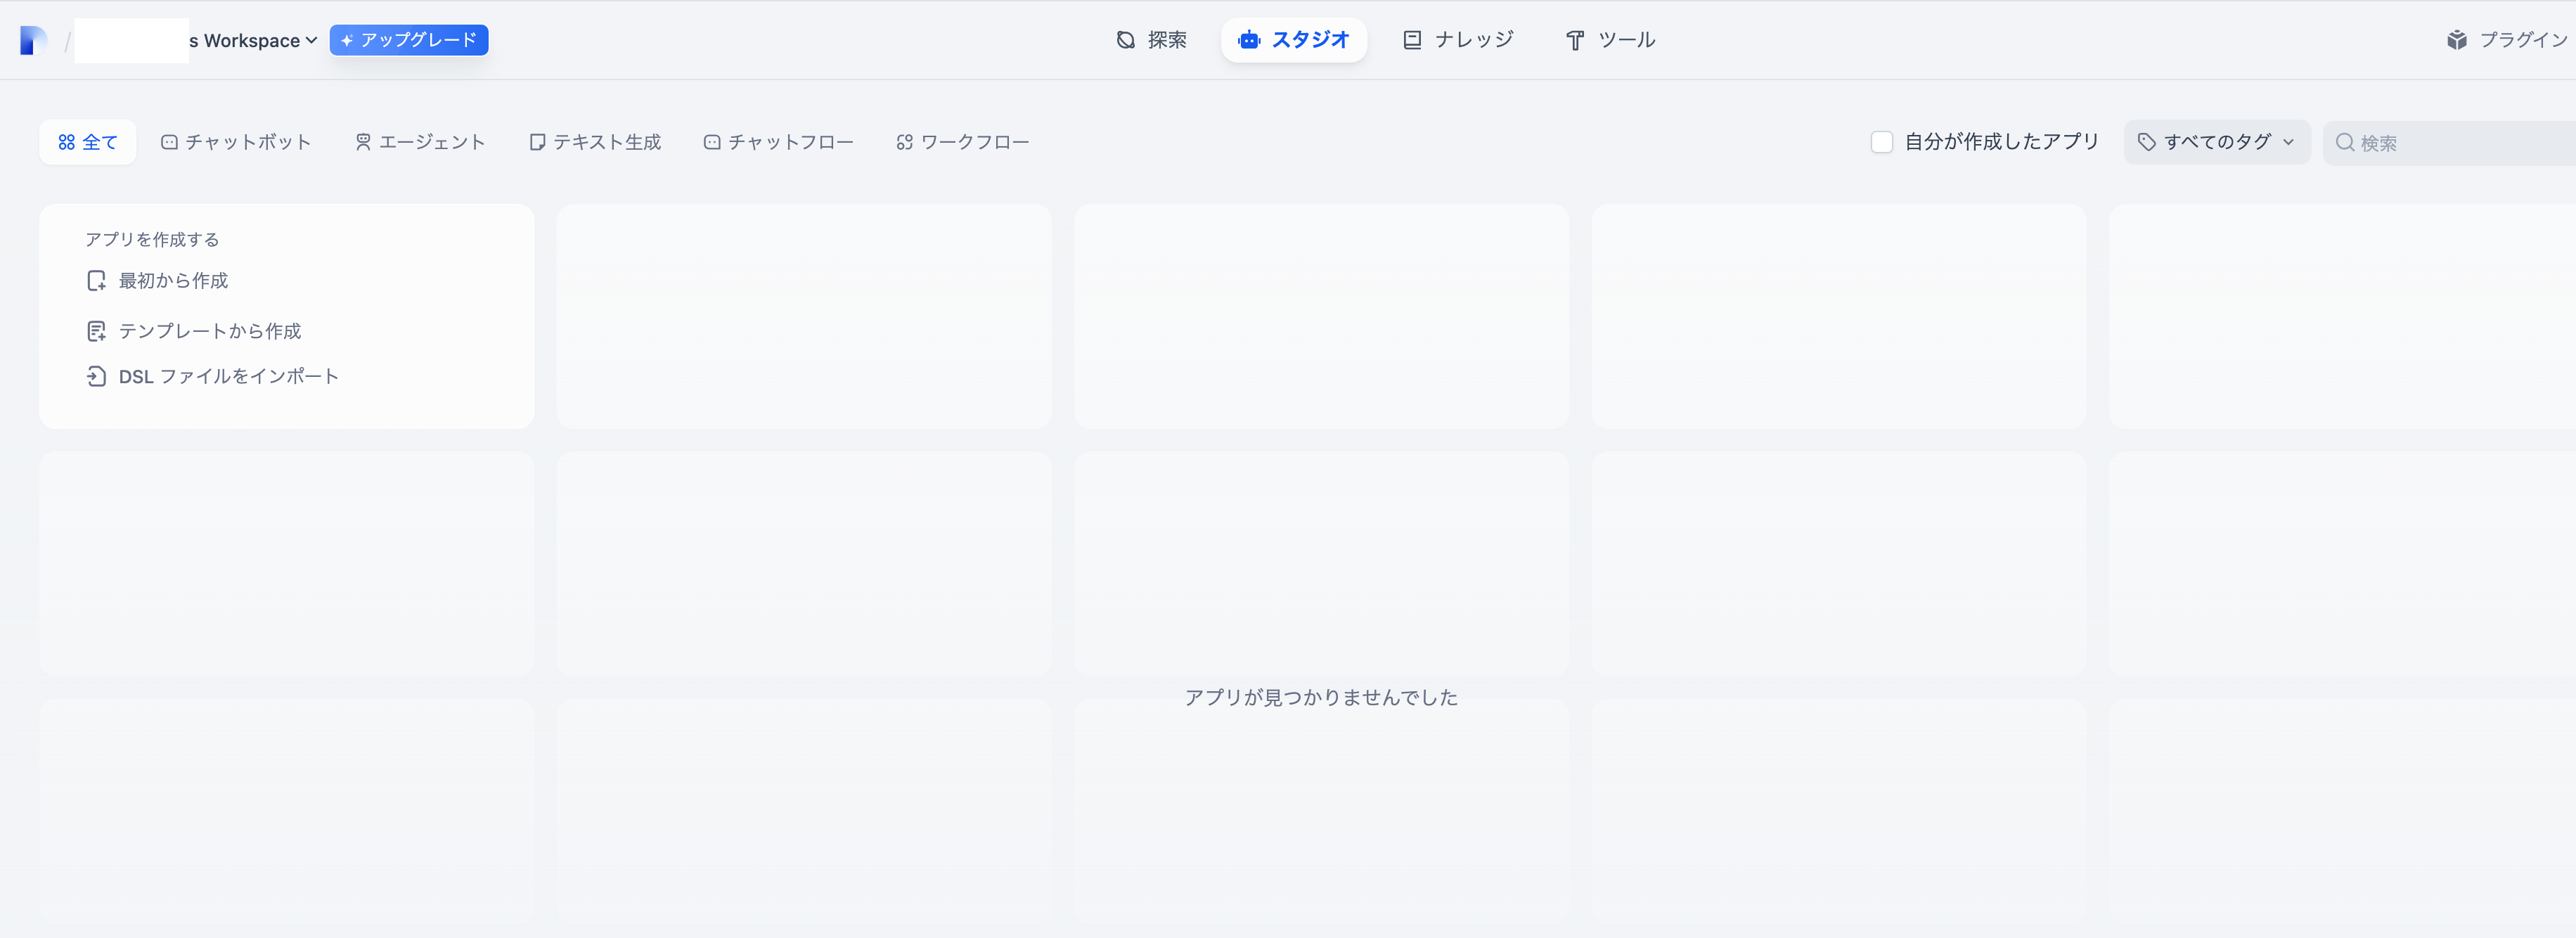Enable 自分が作成したアプリ checkbox

pyautogui.click(x=1881, y=142)
